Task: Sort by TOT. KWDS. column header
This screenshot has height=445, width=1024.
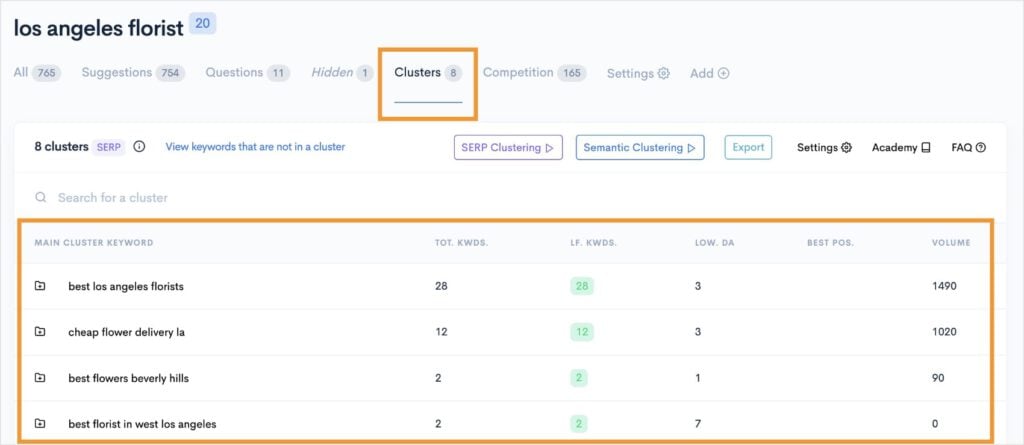Action: 462,243
